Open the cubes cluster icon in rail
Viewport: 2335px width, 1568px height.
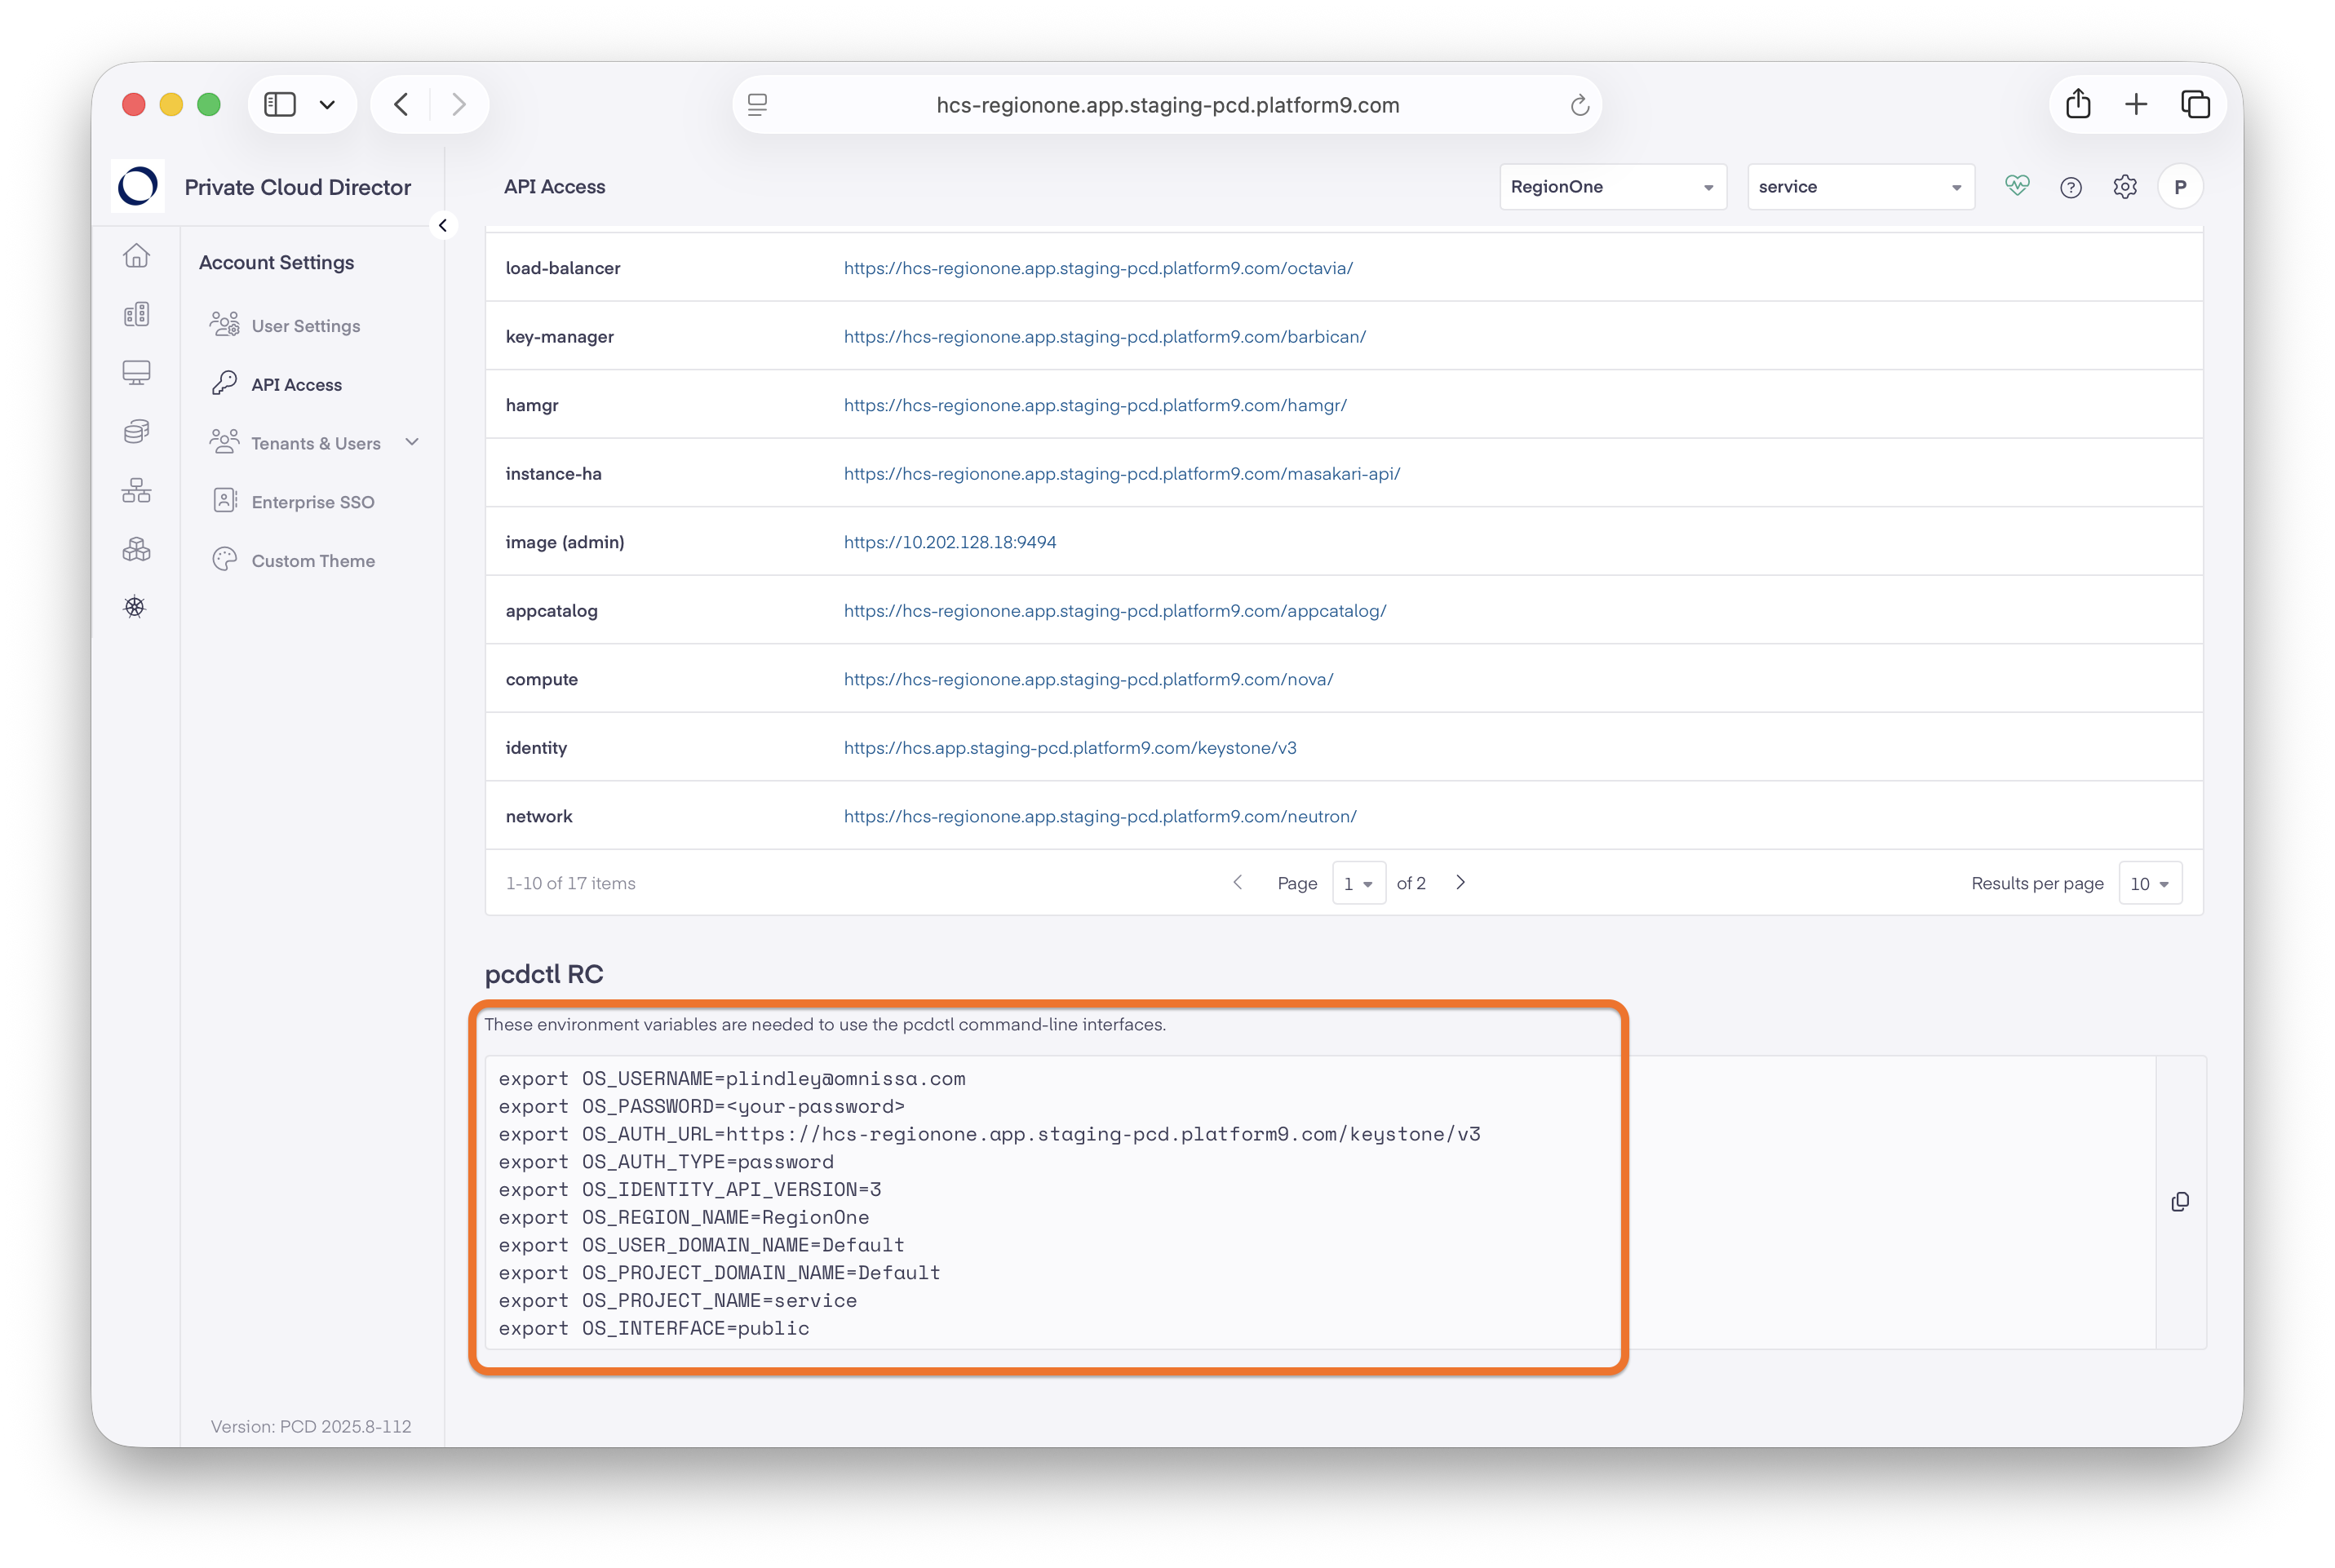coord(136,549)
